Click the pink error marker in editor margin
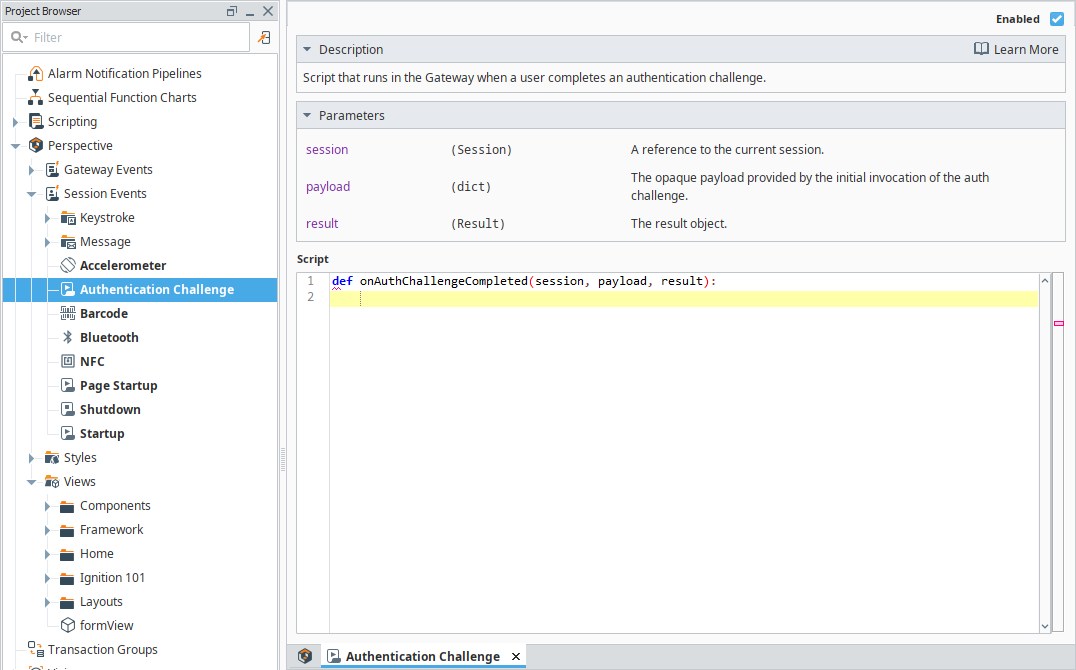1076x670 pixels. point(1058,323)
